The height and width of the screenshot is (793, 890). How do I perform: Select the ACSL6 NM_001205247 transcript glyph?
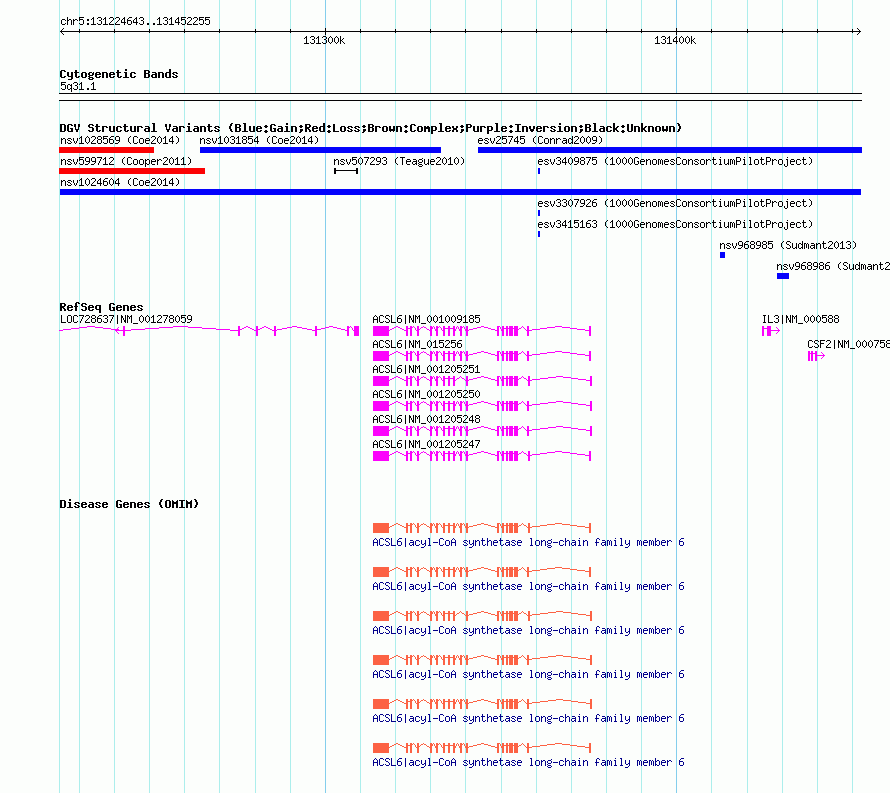coord(482,455)
